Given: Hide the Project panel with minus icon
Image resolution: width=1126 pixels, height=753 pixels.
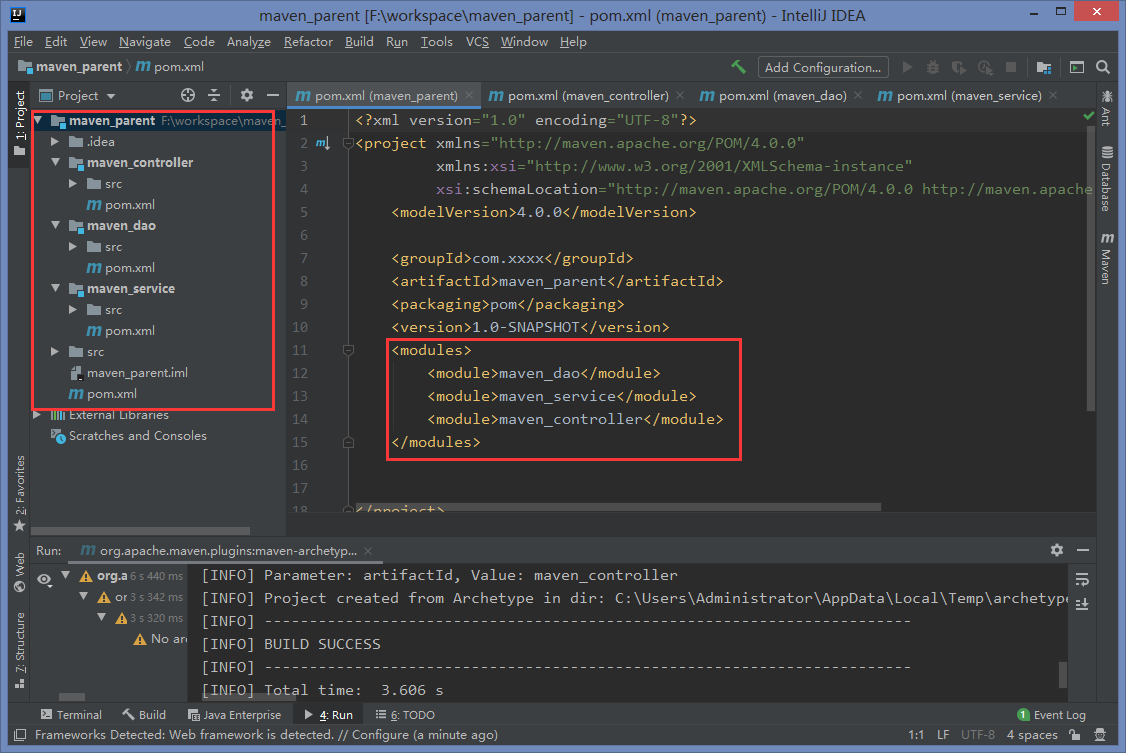Looking at the screenshot, I should pyautogui.click(x=273, y=95).
